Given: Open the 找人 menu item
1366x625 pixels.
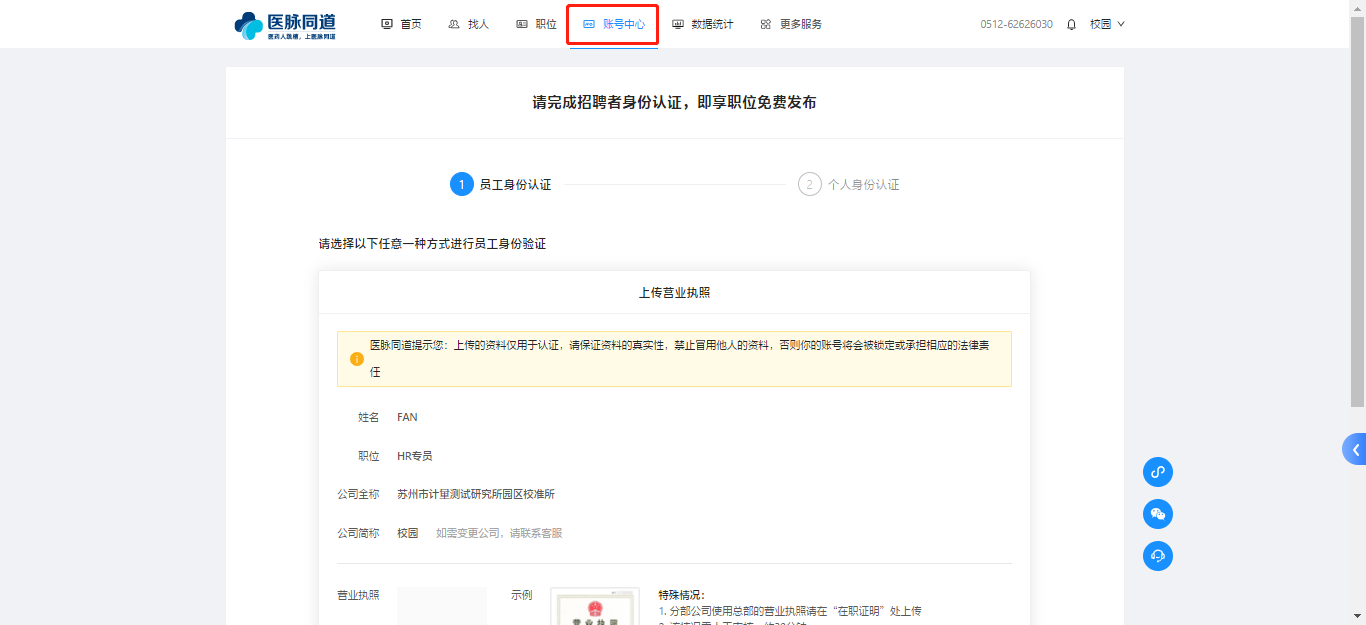Looking at the screenshot, I should pyautogui.click(x=469, y=24).
